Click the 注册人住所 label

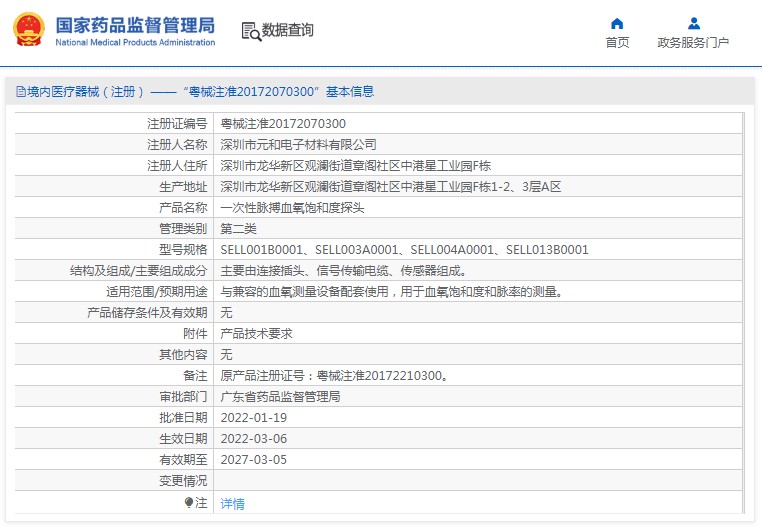[177, 166]
